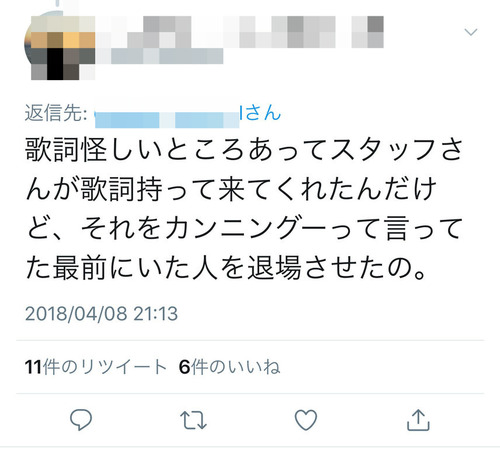Viewport: 500px width, 449px height.
Task: Tap the reply speech bubble icon
Action: tap(81, 420)
